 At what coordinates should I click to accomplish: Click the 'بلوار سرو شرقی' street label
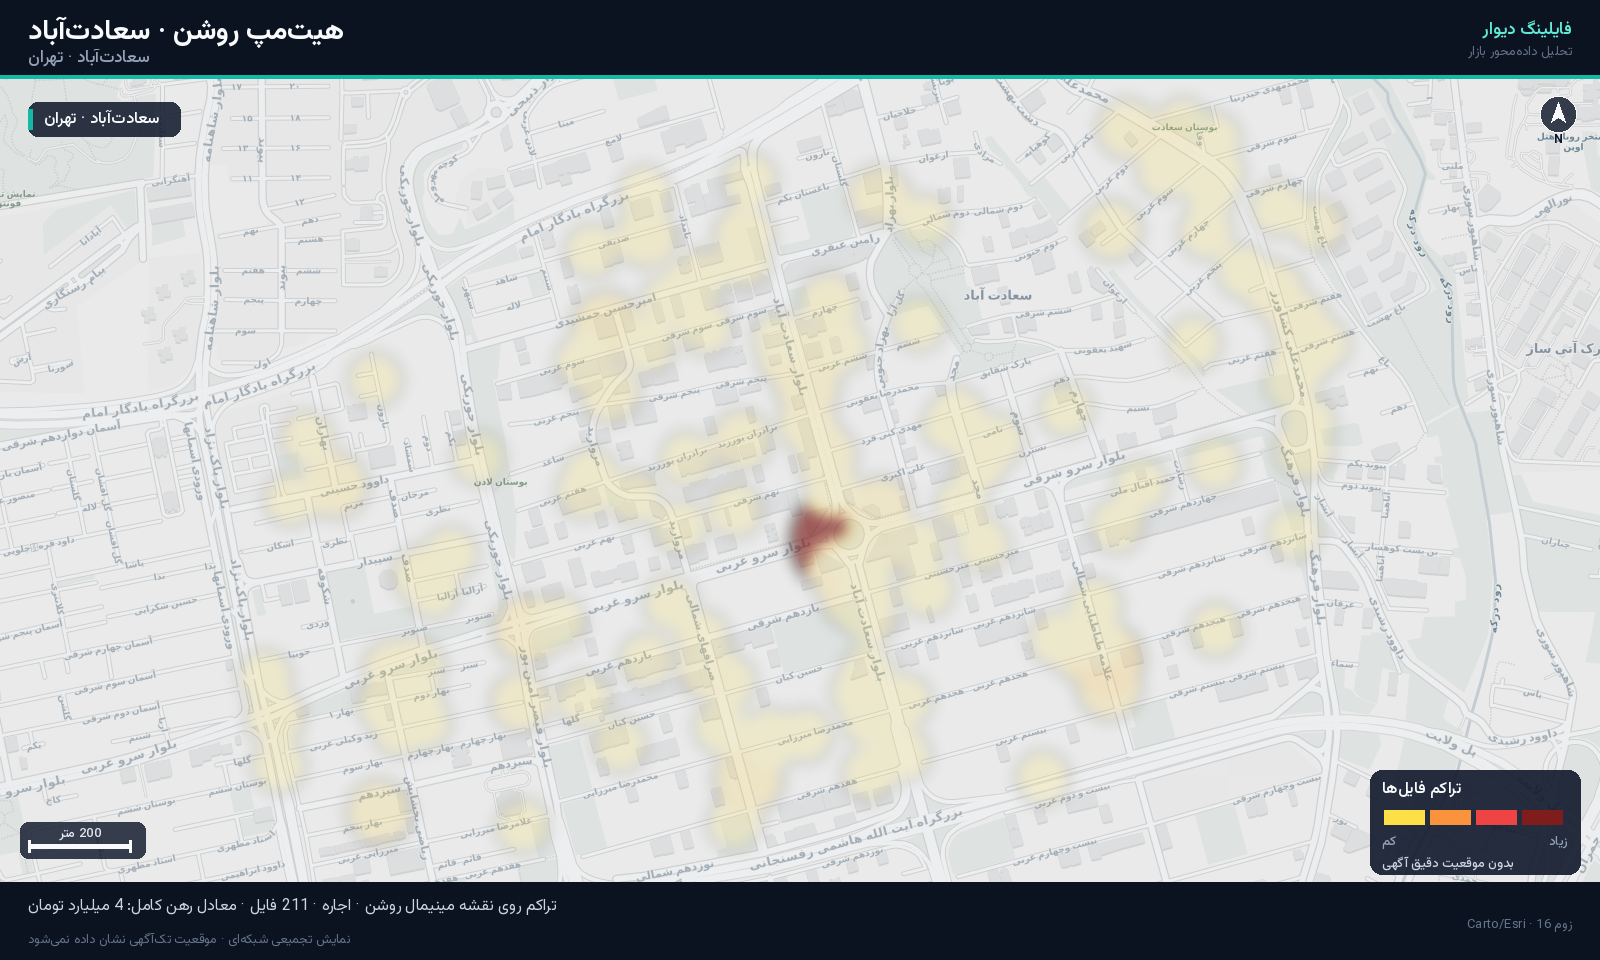pos(1074,470)
